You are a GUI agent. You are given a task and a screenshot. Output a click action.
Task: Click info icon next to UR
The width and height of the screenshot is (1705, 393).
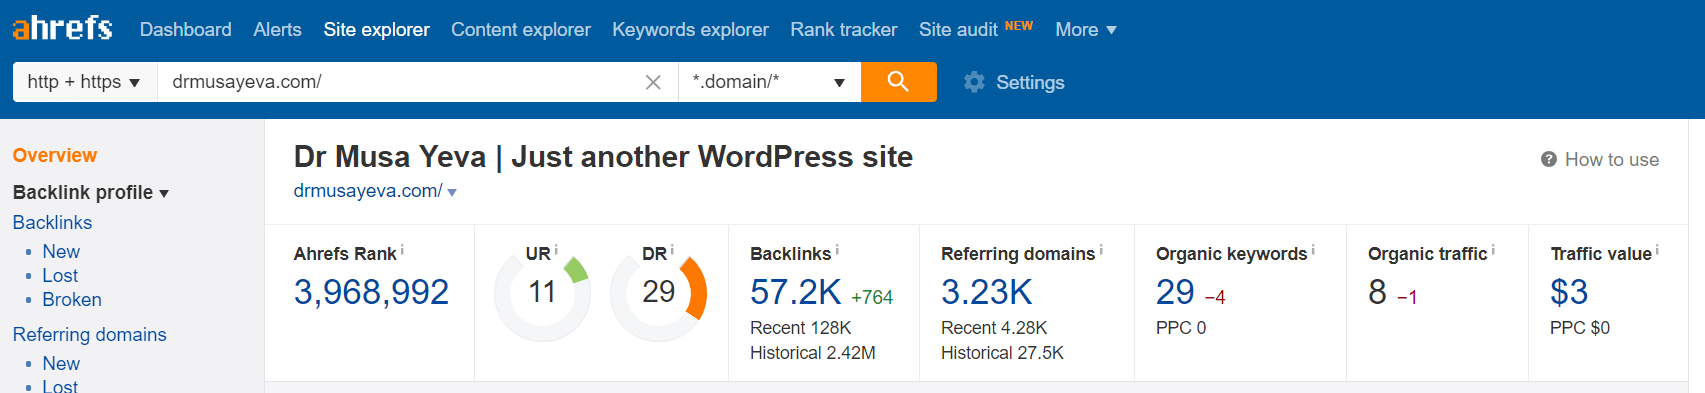click(556, 250)
